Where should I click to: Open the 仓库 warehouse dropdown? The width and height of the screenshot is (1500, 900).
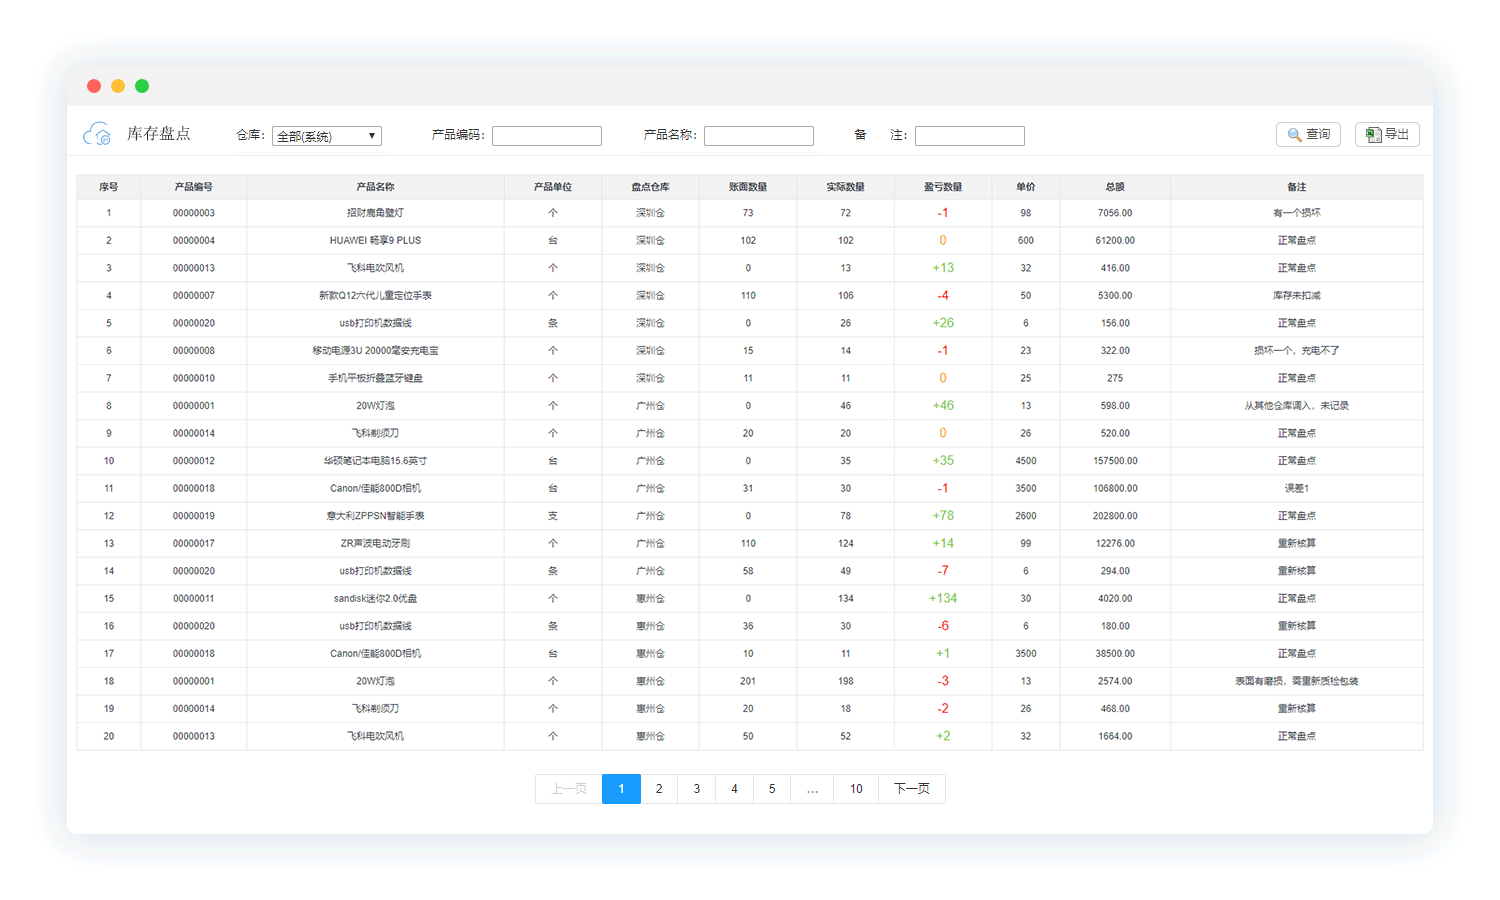point(327,136)
